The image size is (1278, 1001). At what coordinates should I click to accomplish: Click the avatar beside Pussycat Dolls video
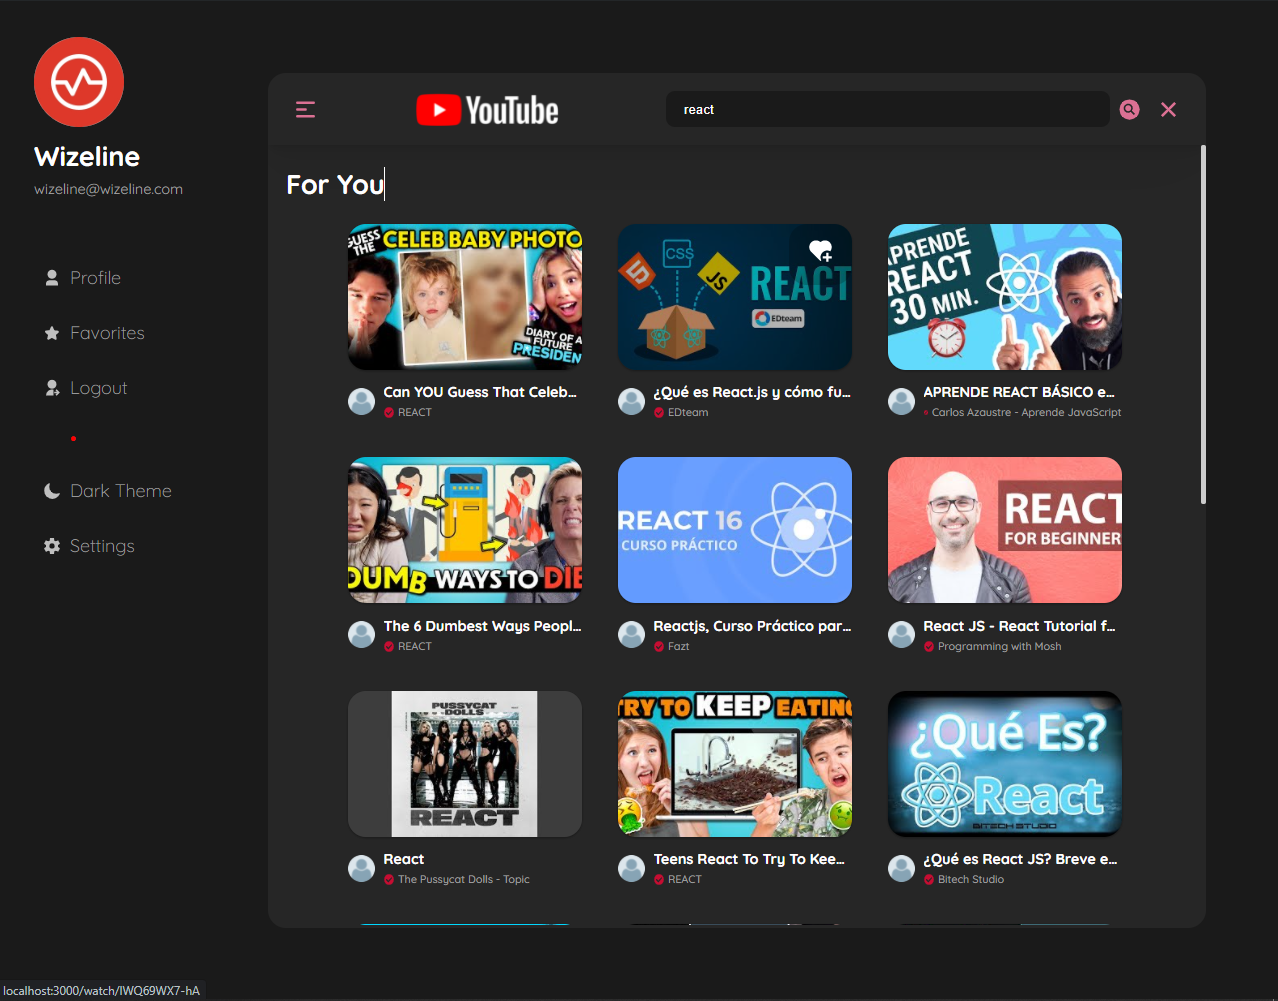click(x=361, y=868)
